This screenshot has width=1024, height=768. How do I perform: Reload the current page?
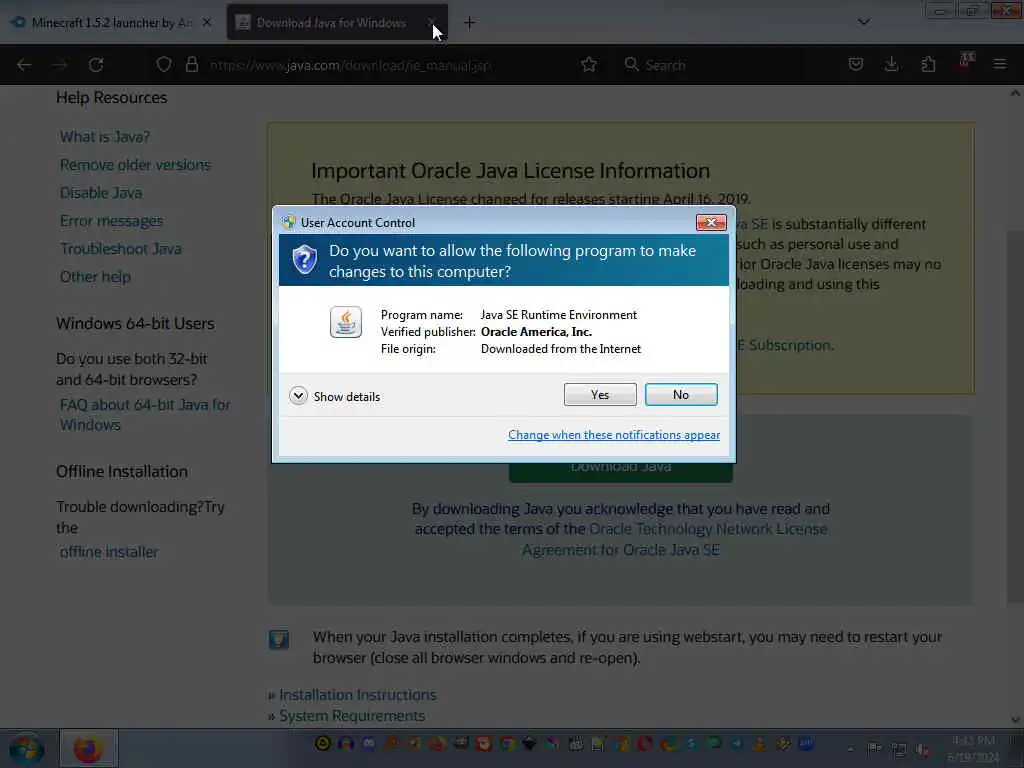pyautogui.click(x=96, y=65)
